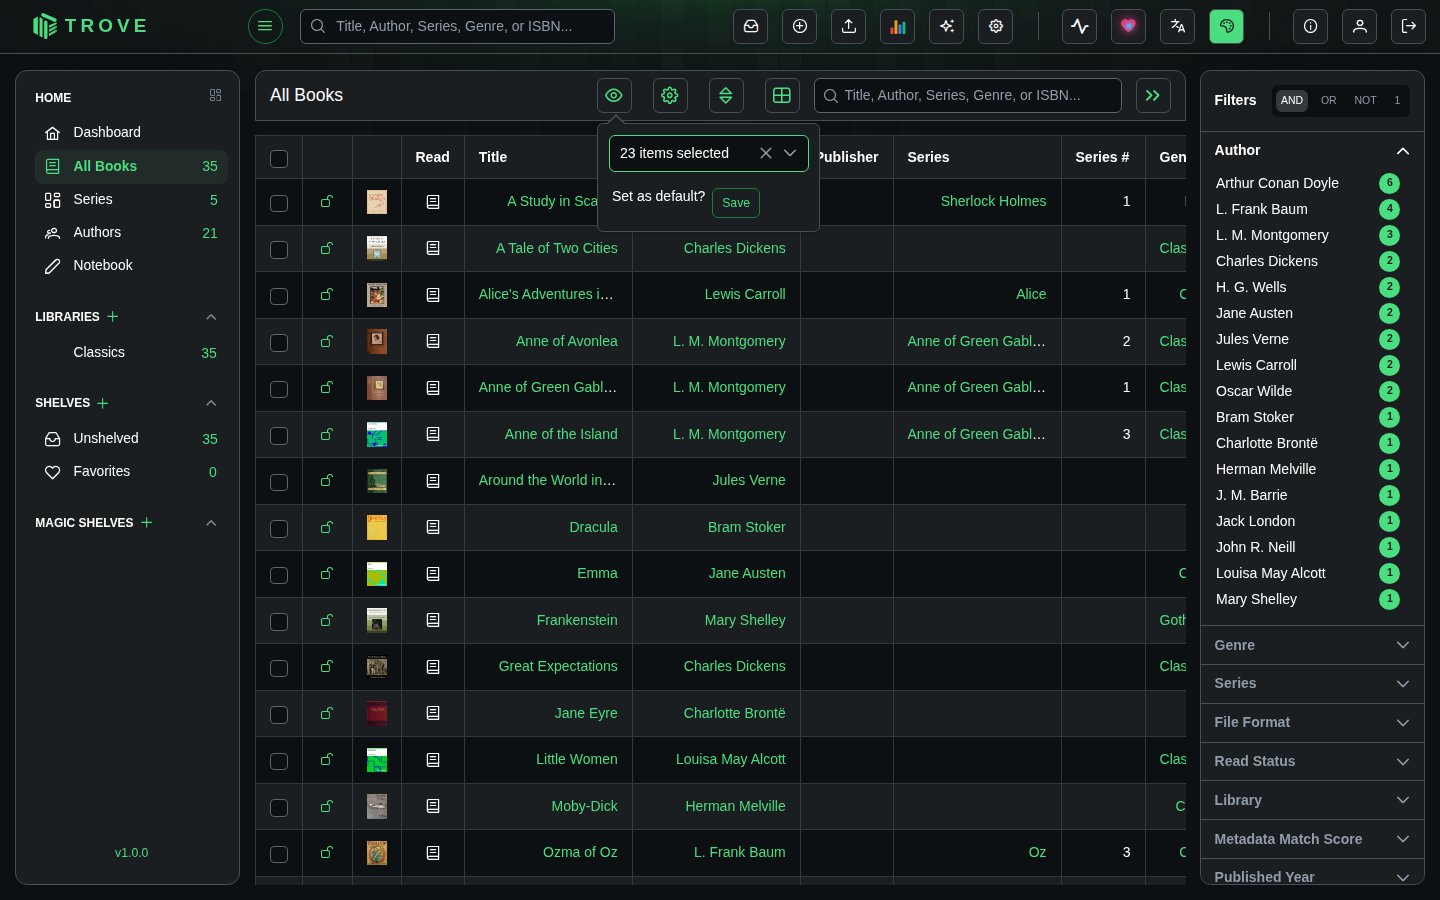Open the inbox tray icon in top bar
Image resolution: width=1440 pixels, height=900 pixels.
[x=751, y=26]
